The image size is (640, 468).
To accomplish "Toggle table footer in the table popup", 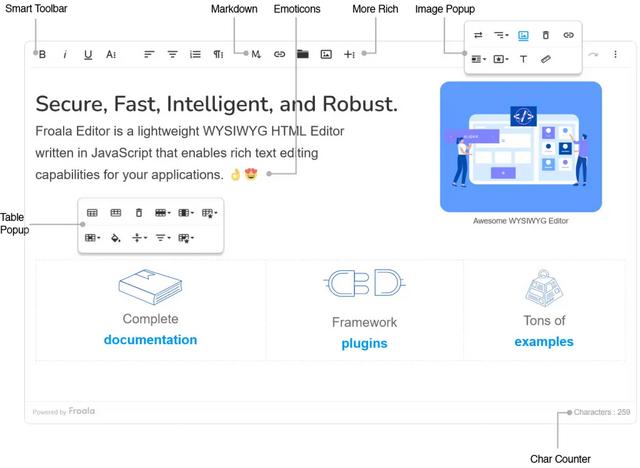I will (x=116, y=213).
